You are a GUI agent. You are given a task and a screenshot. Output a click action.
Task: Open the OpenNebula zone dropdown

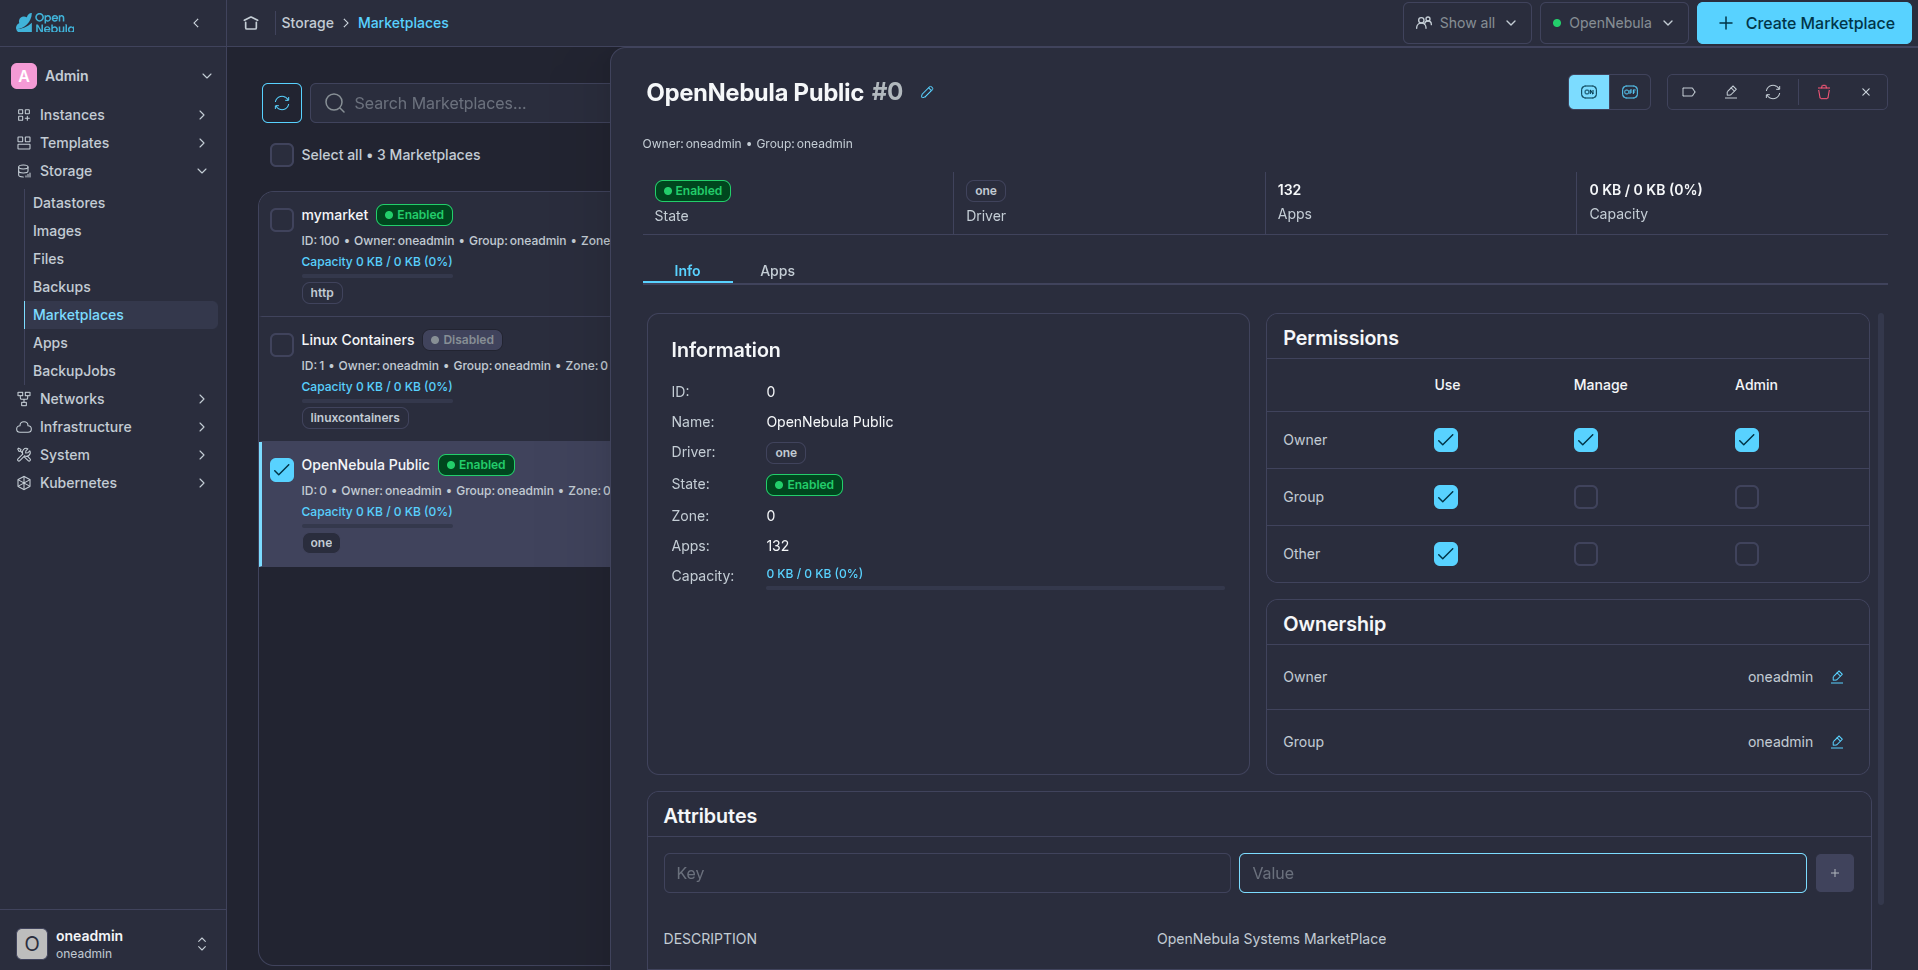[x=1614, y=23]
